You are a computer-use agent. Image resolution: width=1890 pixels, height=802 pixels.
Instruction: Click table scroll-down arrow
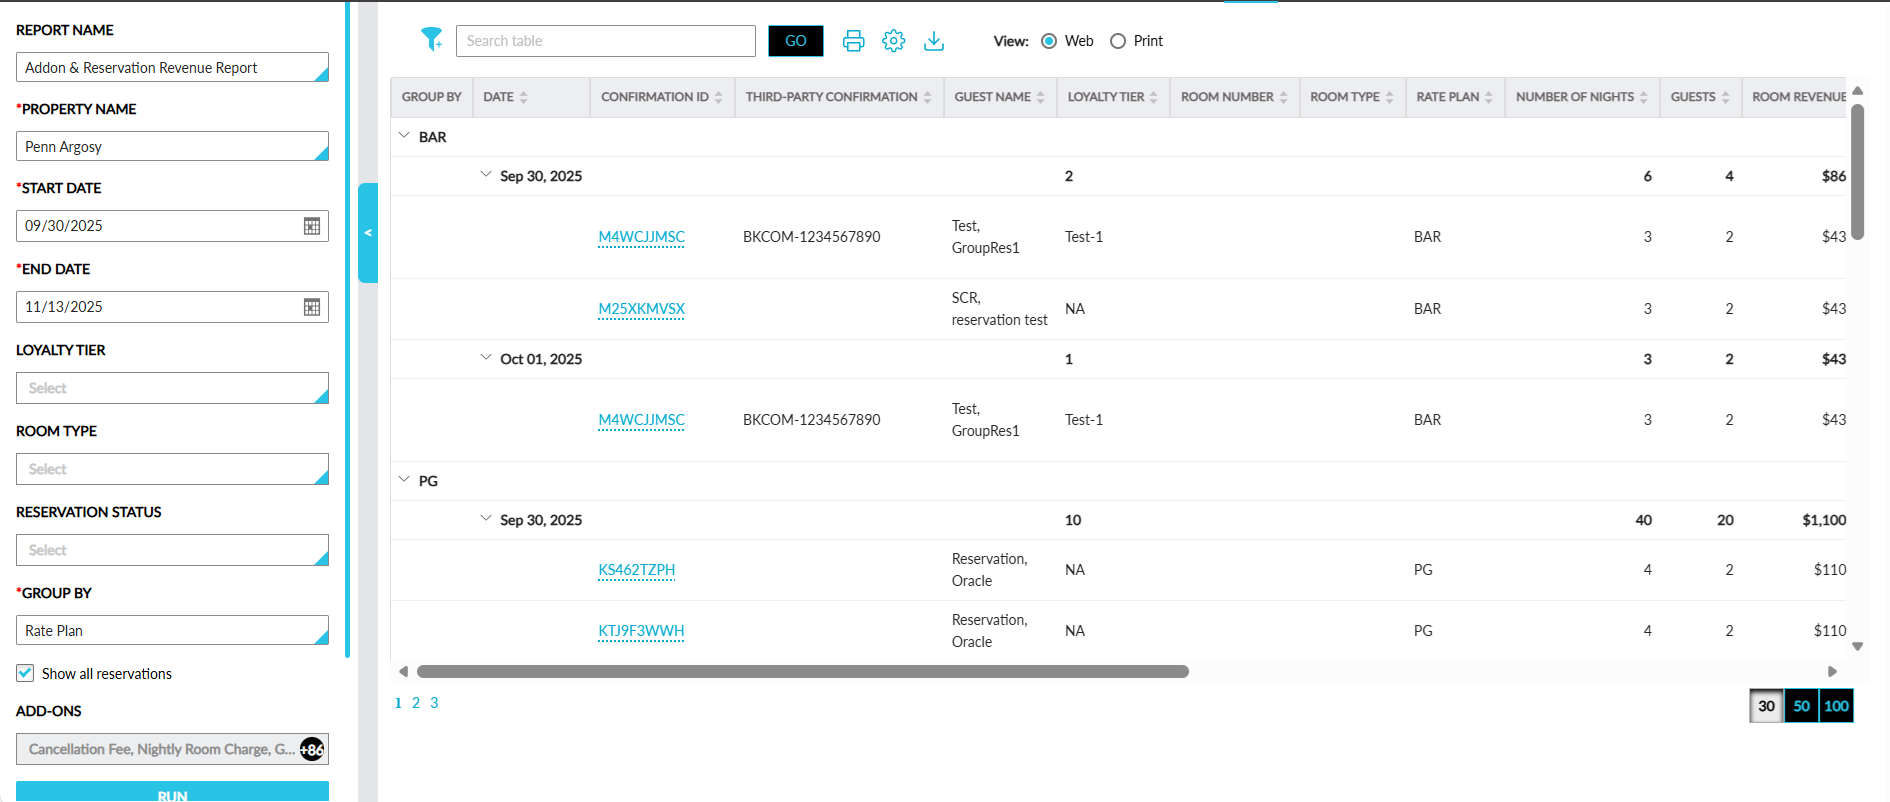pos(1858,647)
